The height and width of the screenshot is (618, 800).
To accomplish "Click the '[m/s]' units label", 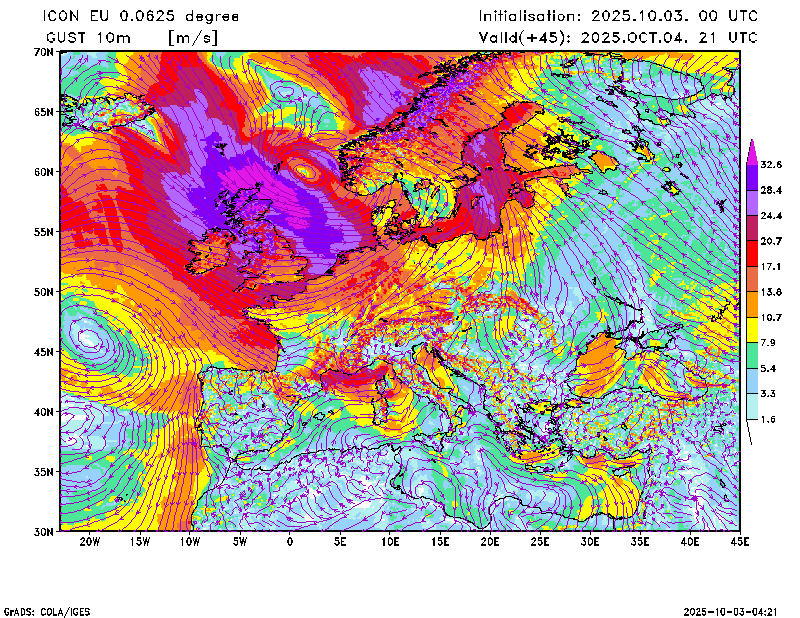I will click(x=191, y=38).
